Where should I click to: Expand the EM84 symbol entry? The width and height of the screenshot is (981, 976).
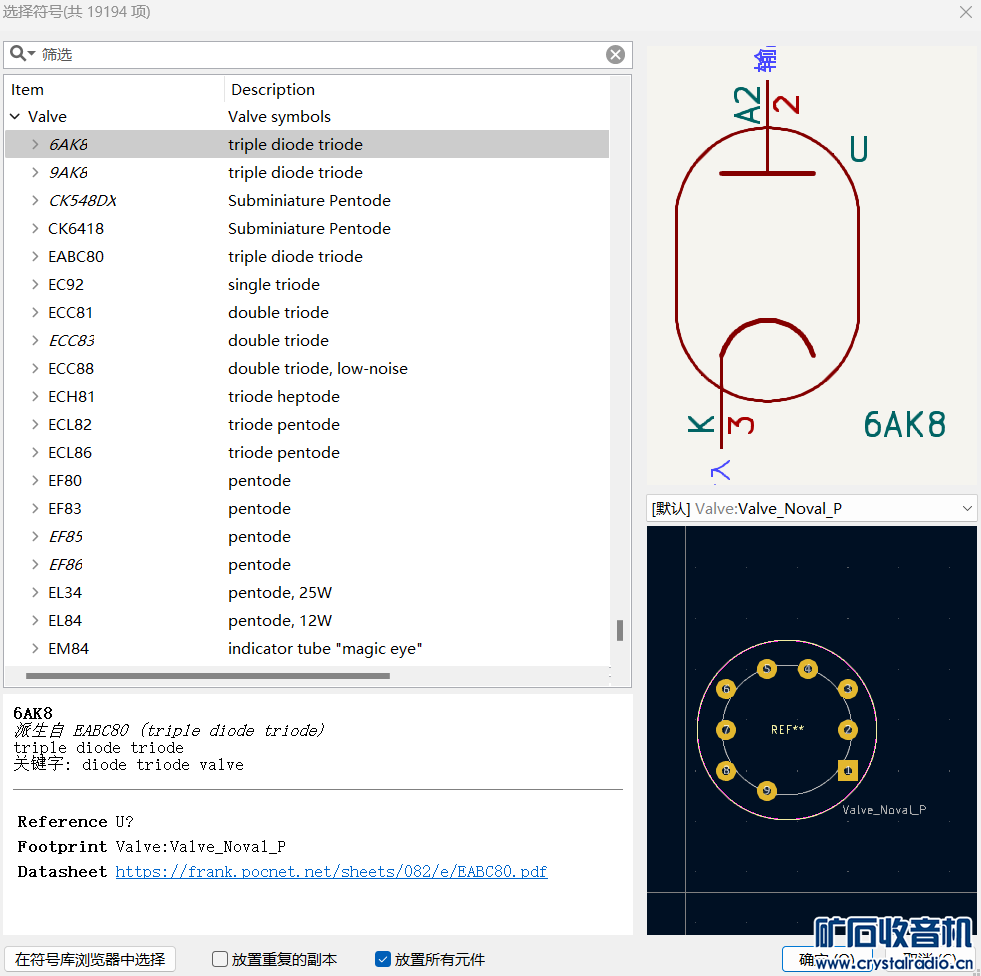(x=35, y=649)
